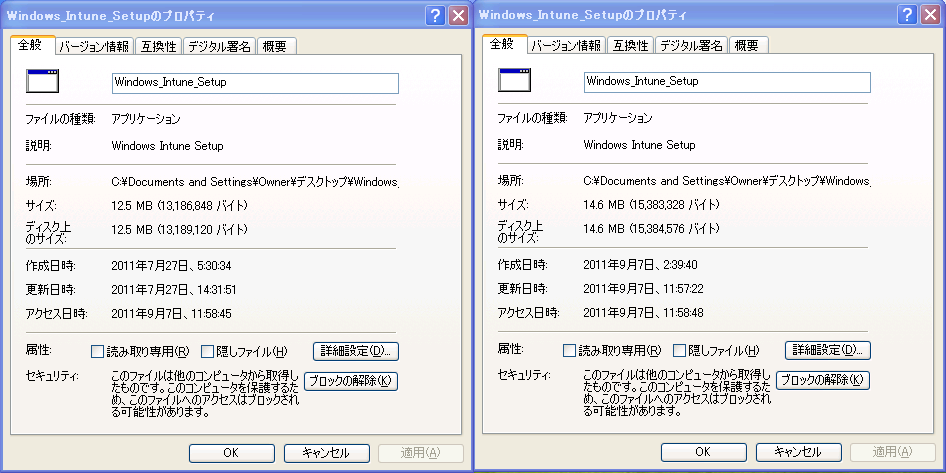Click the right window's title bar text

pyautogui.click(x=582, y=16)
